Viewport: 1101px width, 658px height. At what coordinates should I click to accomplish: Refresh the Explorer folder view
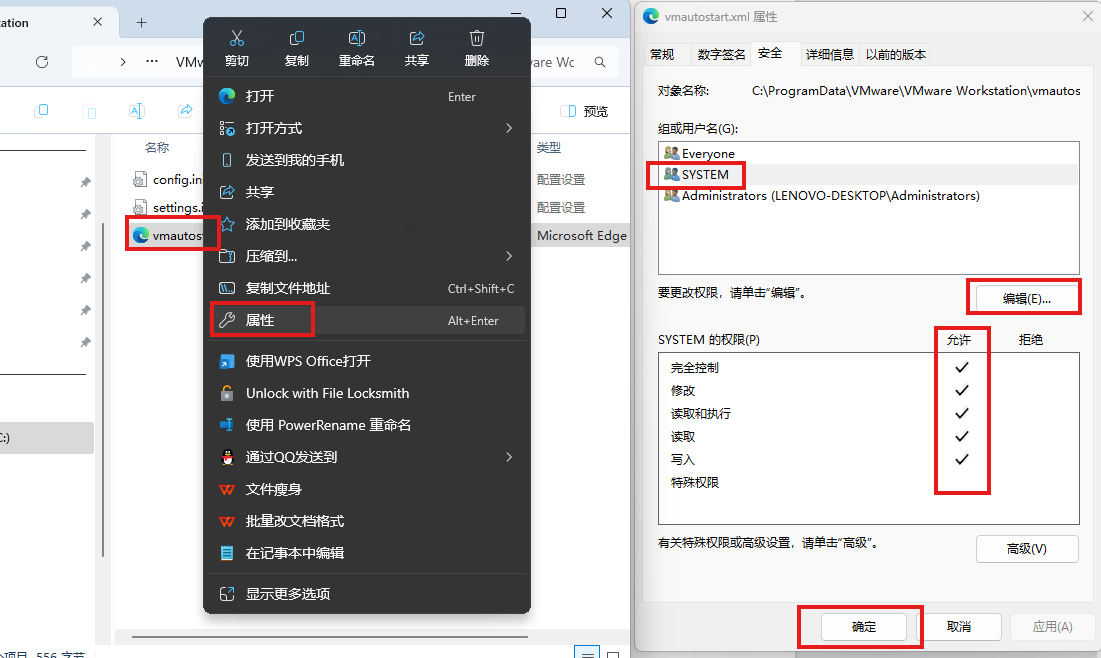pos(42,62)
